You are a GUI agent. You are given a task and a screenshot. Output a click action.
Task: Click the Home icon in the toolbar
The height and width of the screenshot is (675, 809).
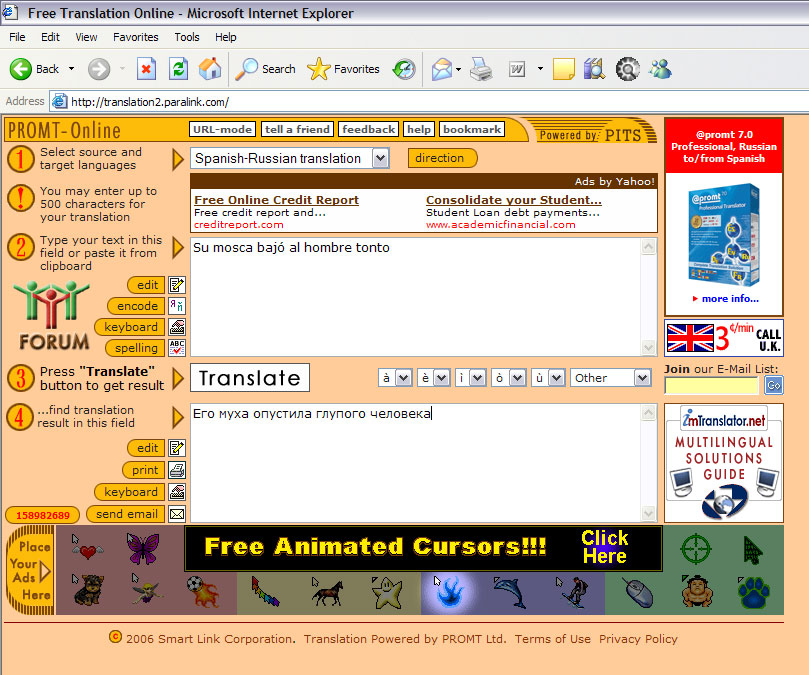click(x=210, y=69)
